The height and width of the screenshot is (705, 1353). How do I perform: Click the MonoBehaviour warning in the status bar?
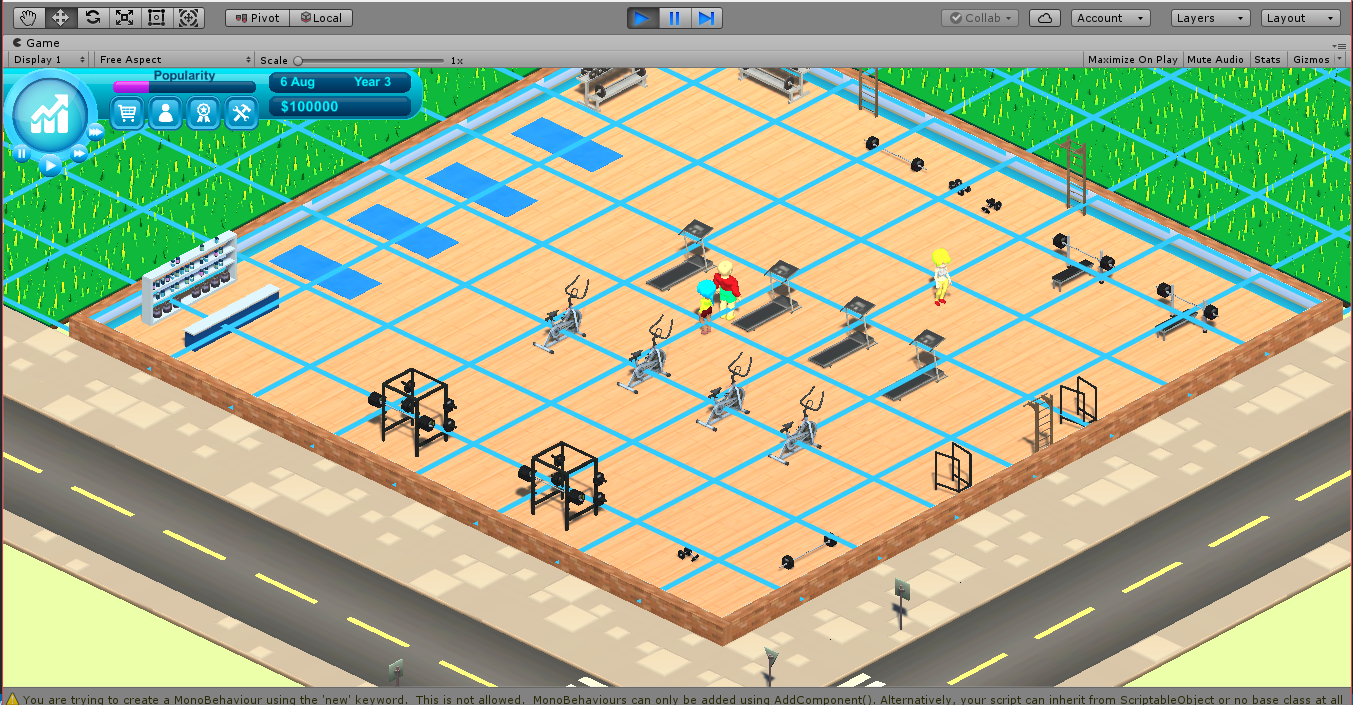400,699
